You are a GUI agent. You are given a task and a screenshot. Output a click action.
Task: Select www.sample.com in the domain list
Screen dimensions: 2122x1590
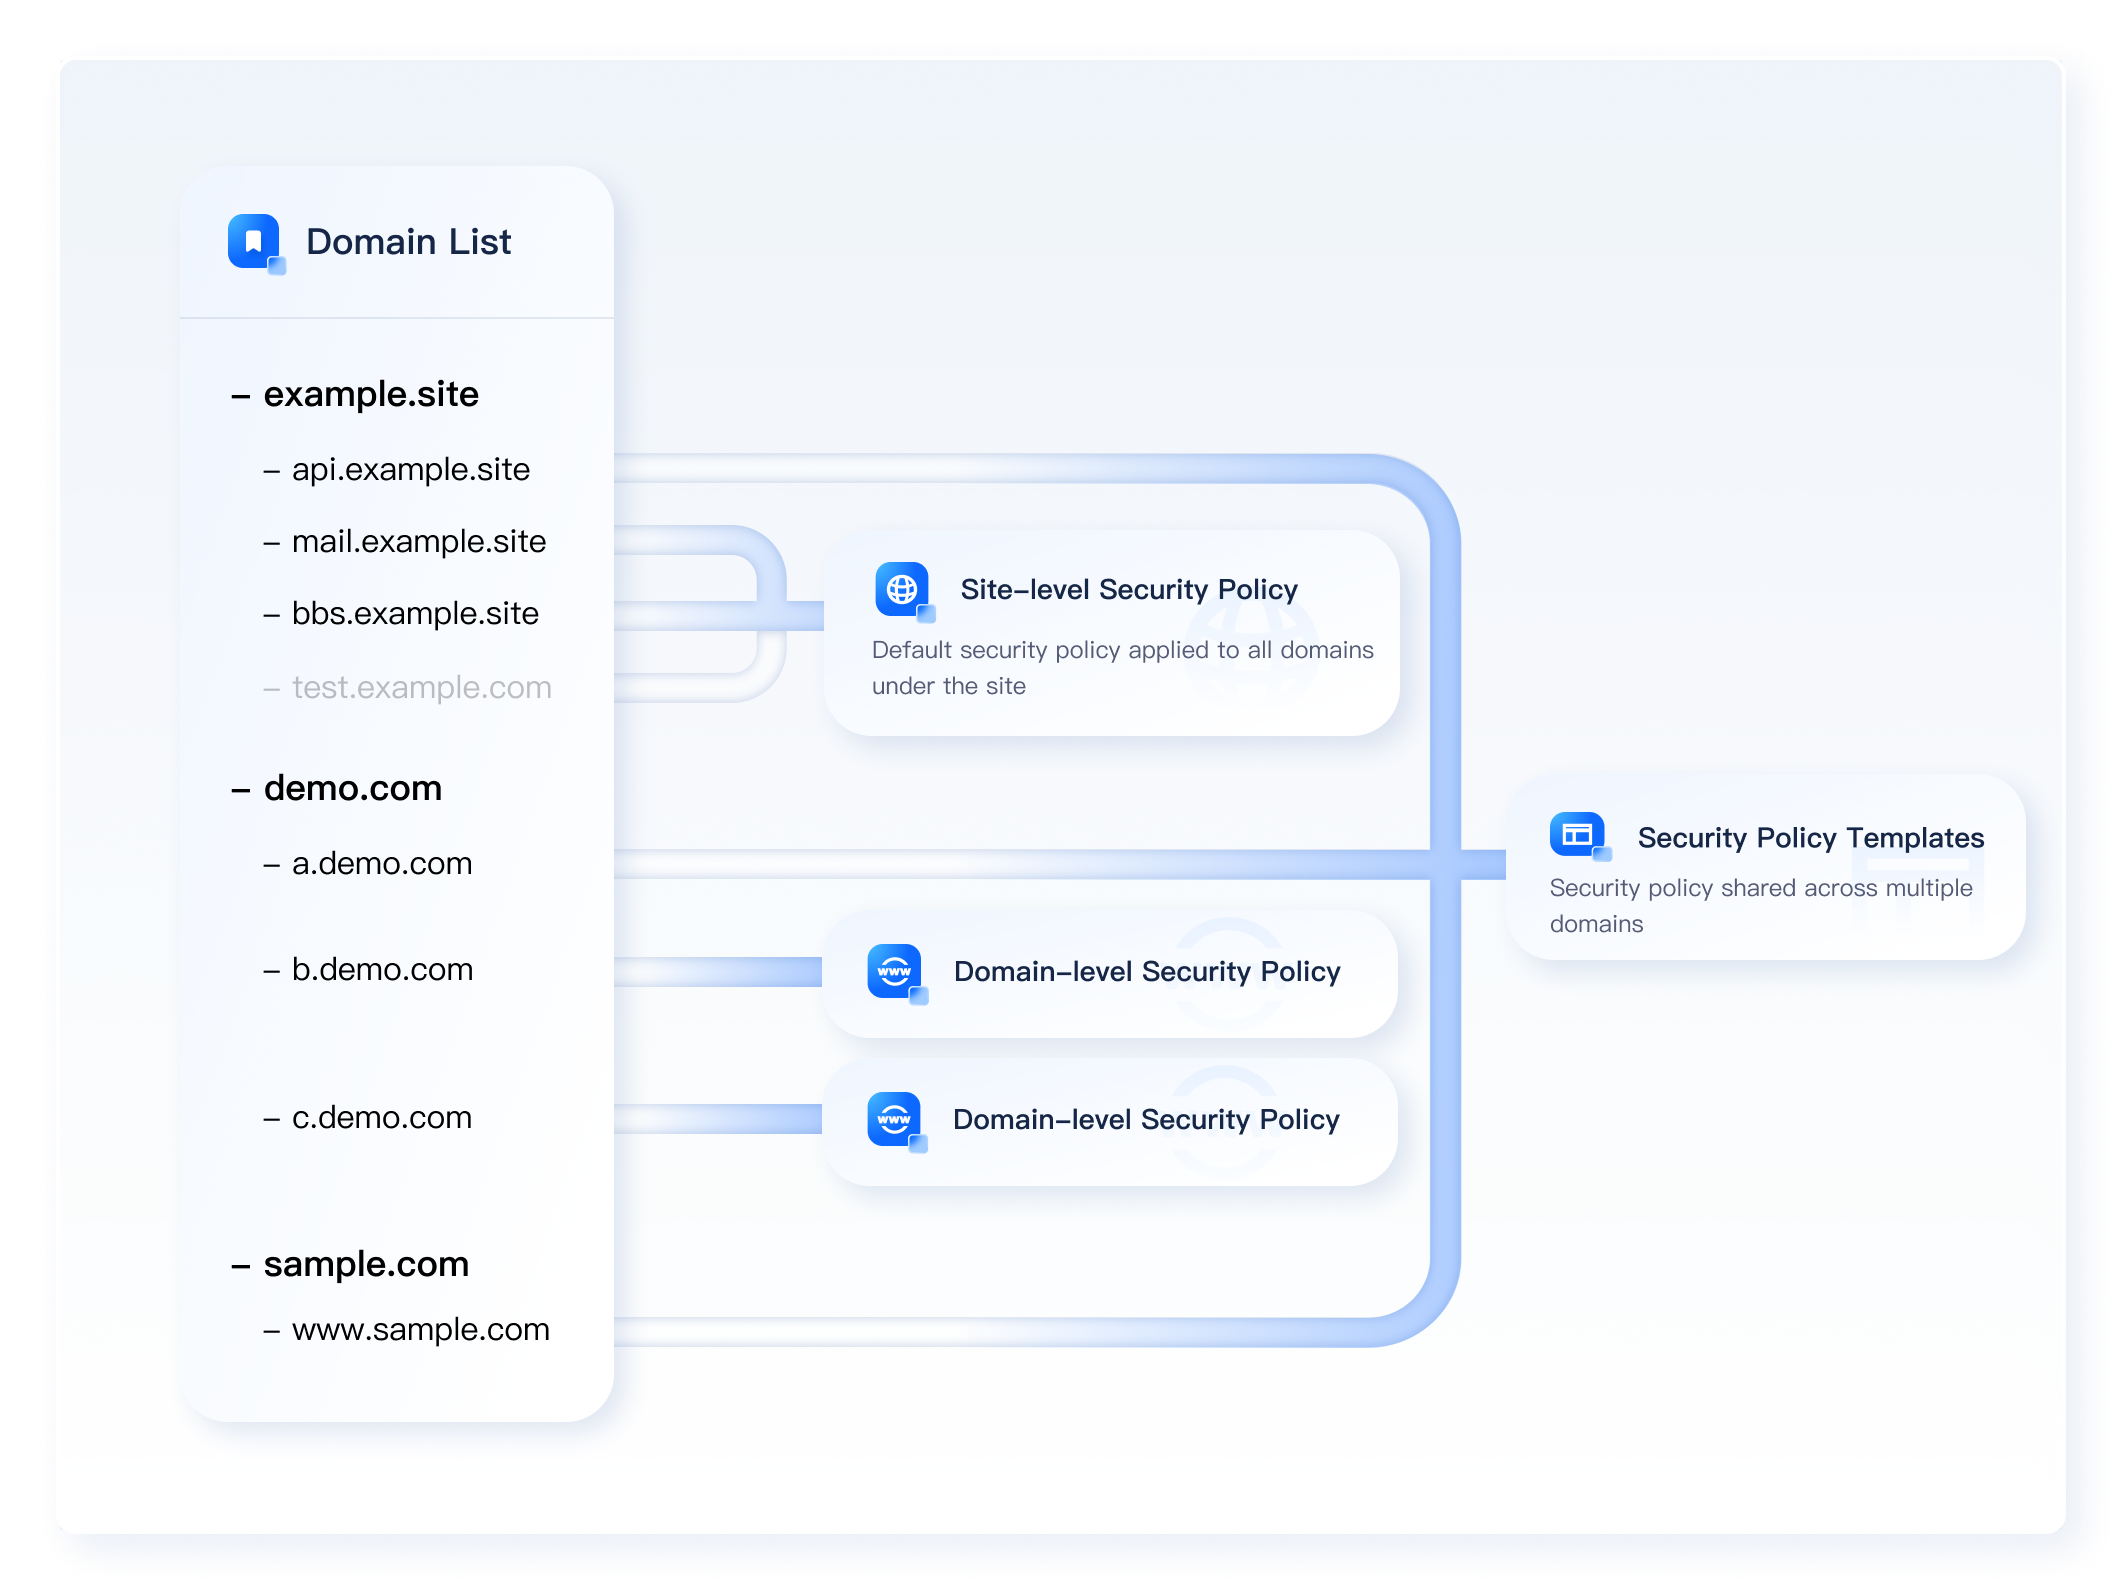click(x=420, y=1329)
